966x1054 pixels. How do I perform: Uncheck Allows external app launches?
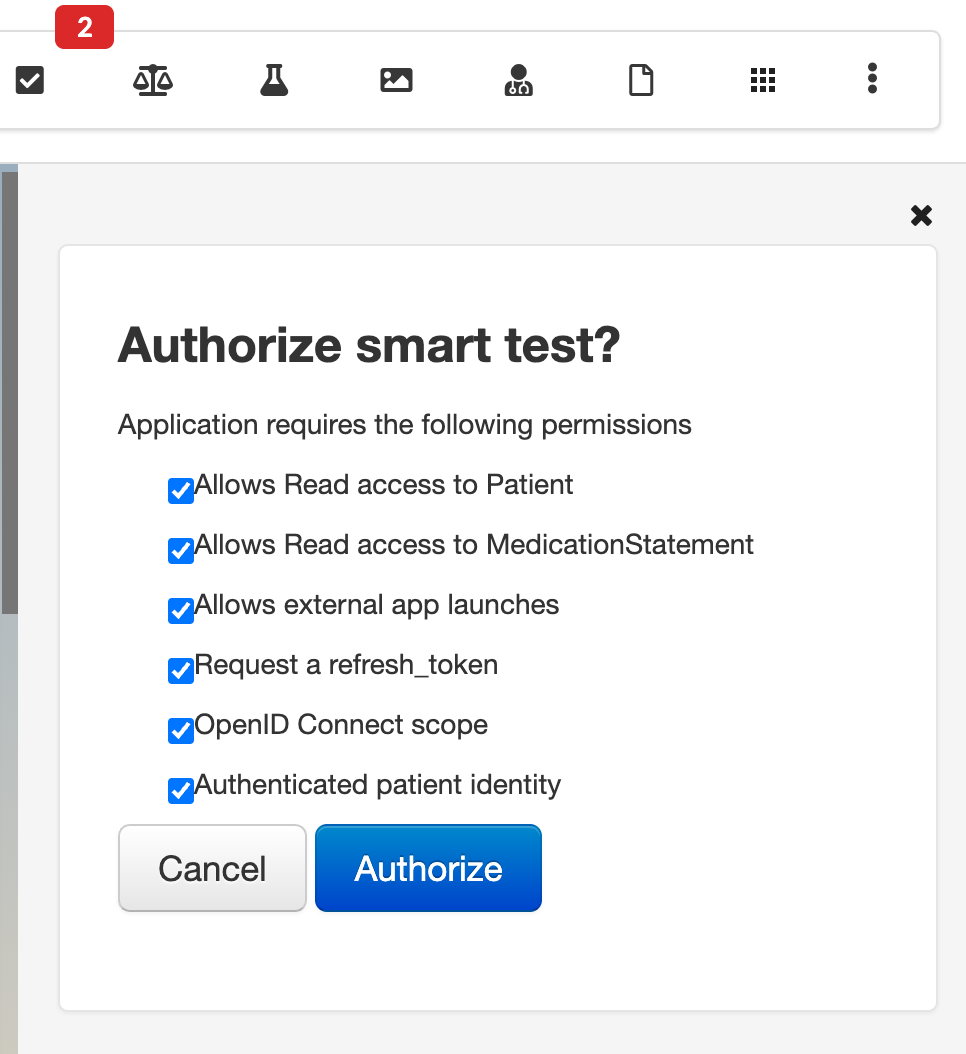(x=180, y=610)
